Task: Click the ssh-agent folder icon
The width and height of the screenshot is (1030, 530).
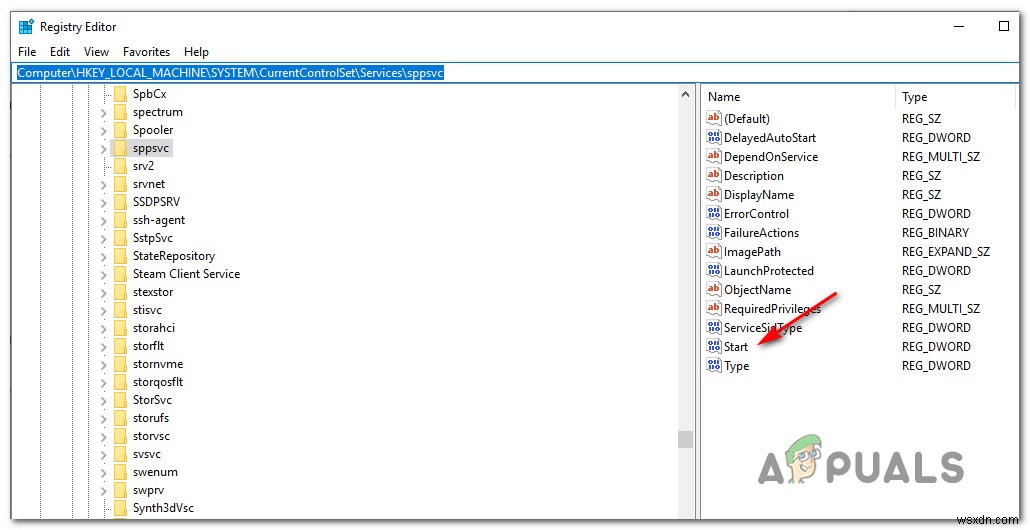Action: (x=120, y=220)
